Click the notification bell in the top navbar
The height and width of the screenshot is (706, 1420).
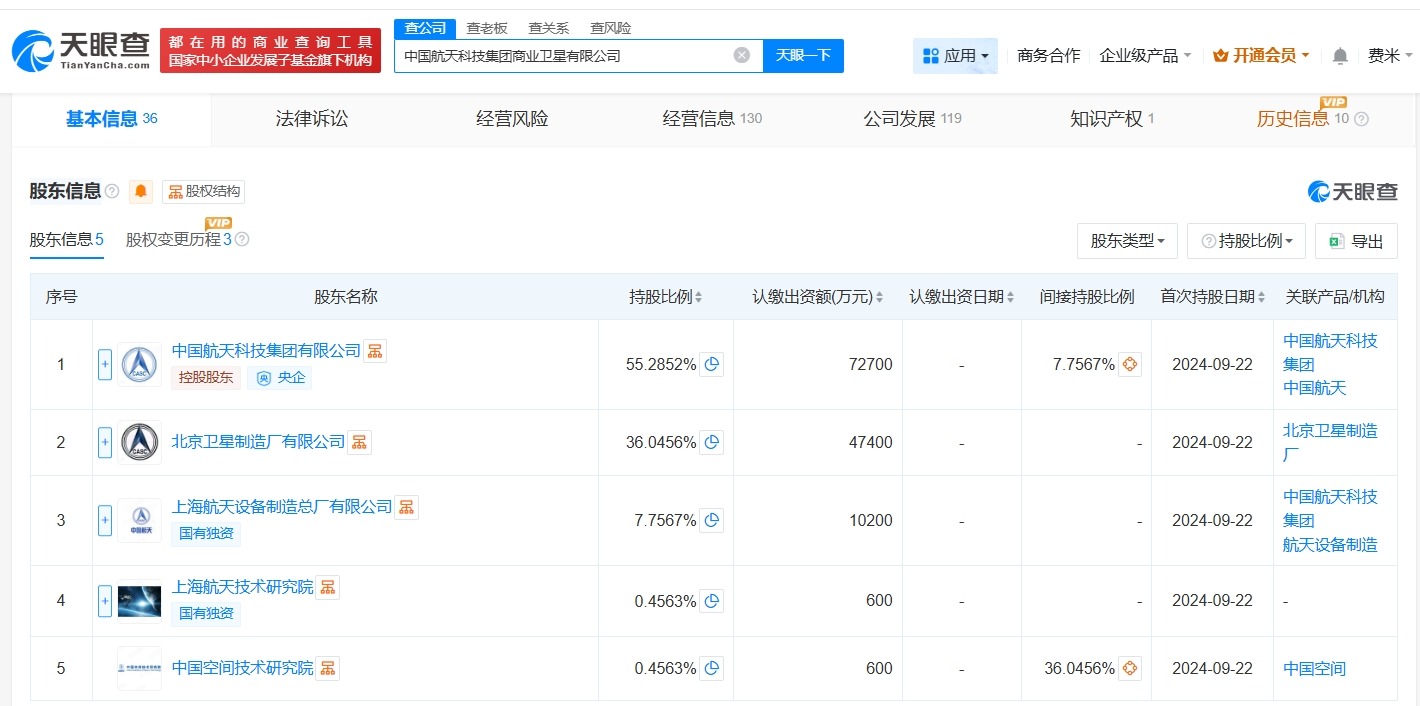(x=1339, y=56)
